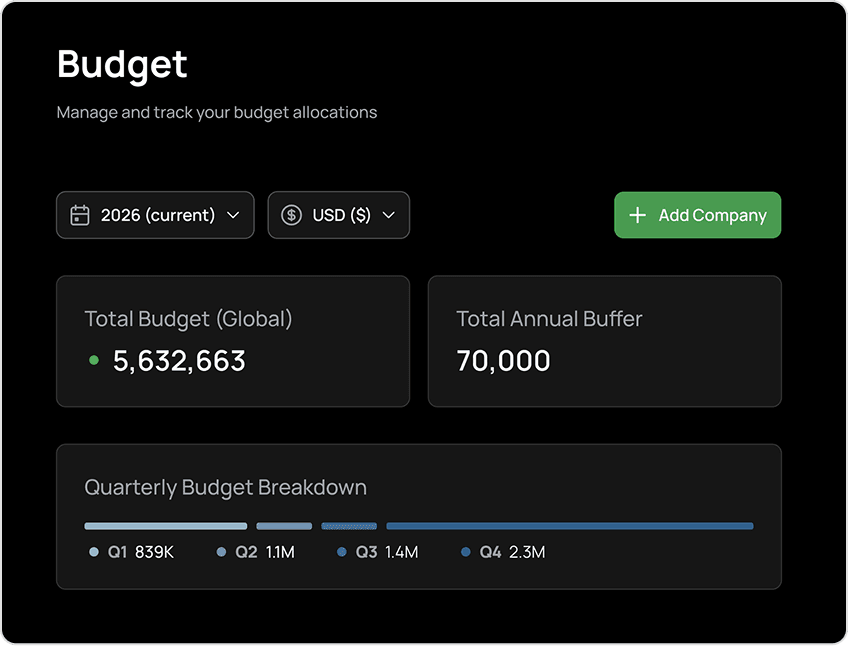
Task: Click the chevron beside USD ($)
Action: [389, 214]
